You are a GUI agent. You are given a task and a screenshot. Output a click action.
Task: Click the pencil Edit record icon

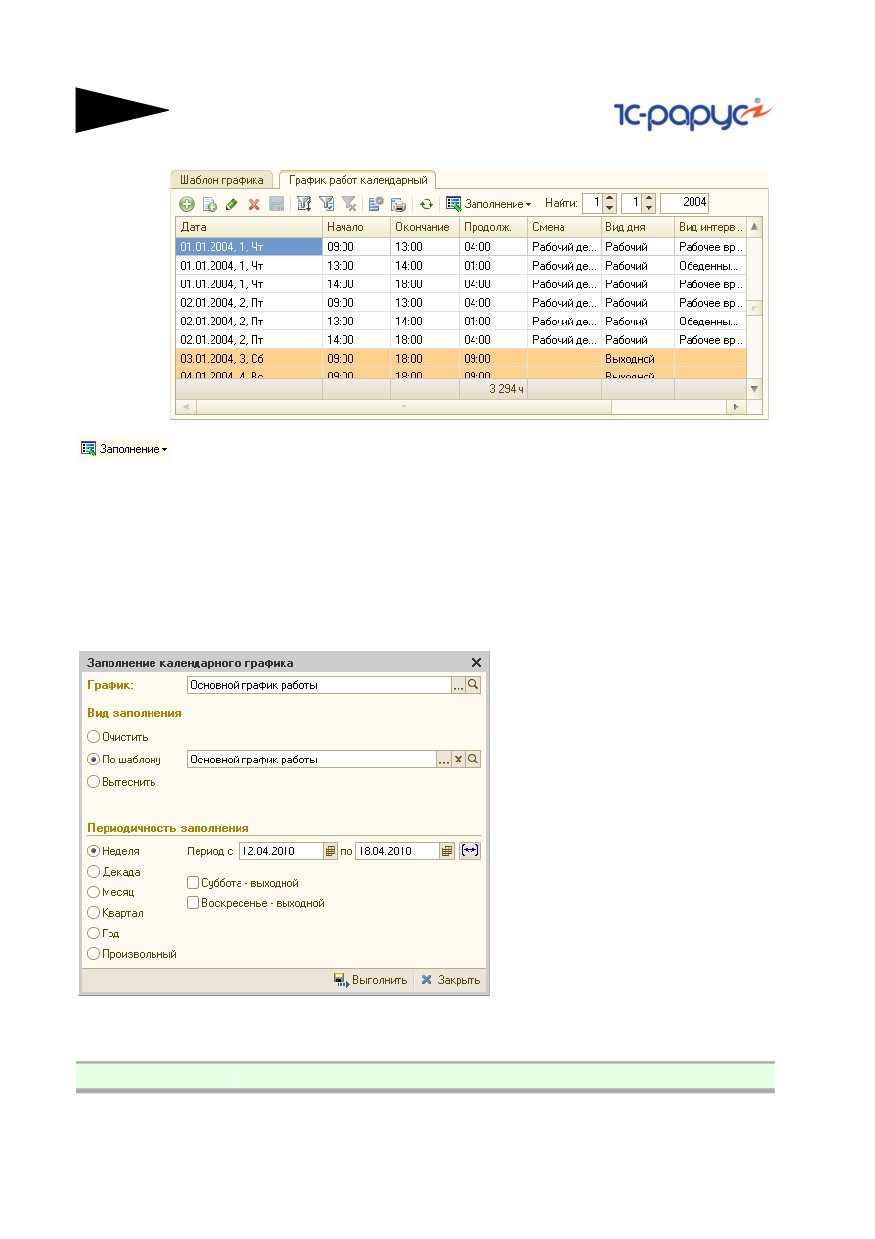pyautogui.click(x=231, y=204)
